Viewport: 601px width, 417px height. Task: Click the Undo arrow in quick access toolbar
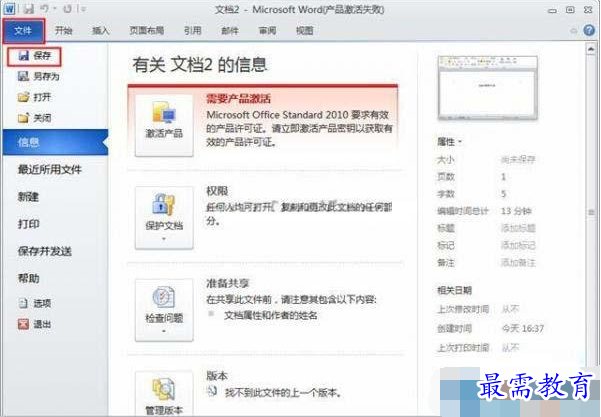click(x=45, y=8)
